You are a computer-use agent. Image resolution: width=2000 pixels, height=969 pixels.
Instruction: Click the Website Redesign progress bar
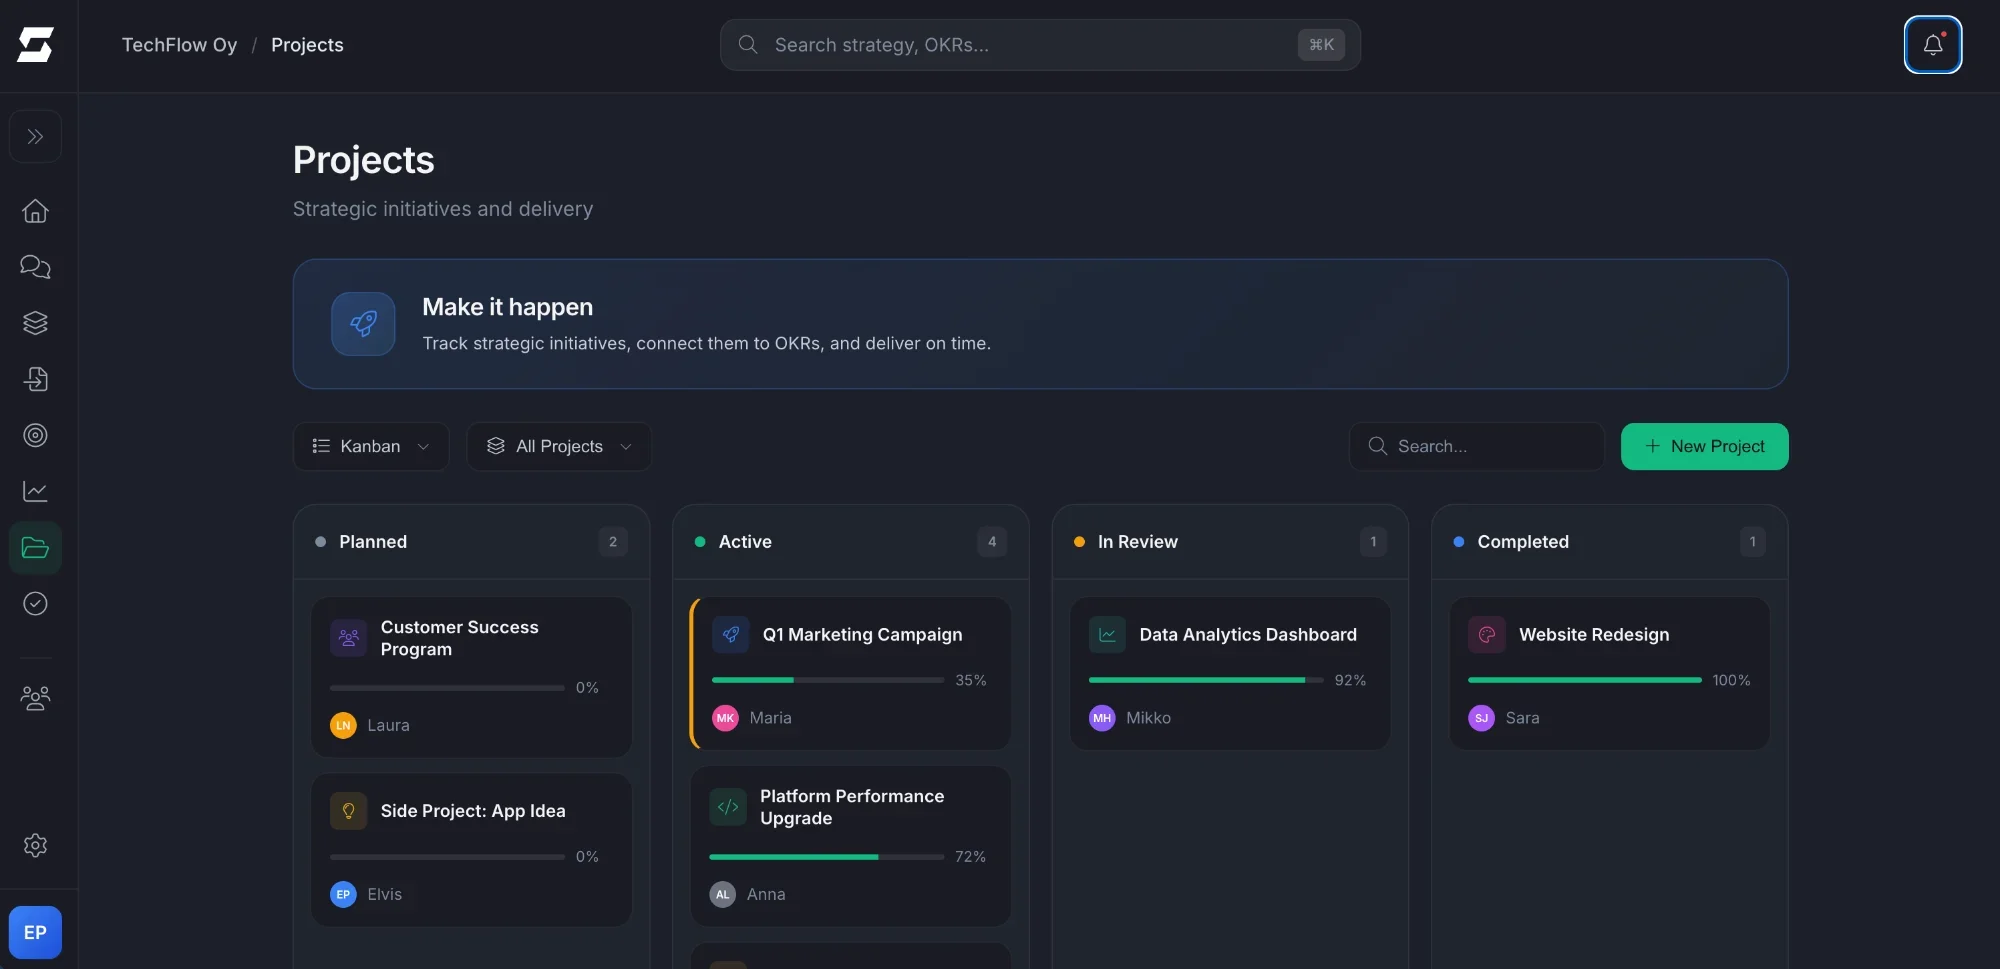click(x=1584, y=680)
